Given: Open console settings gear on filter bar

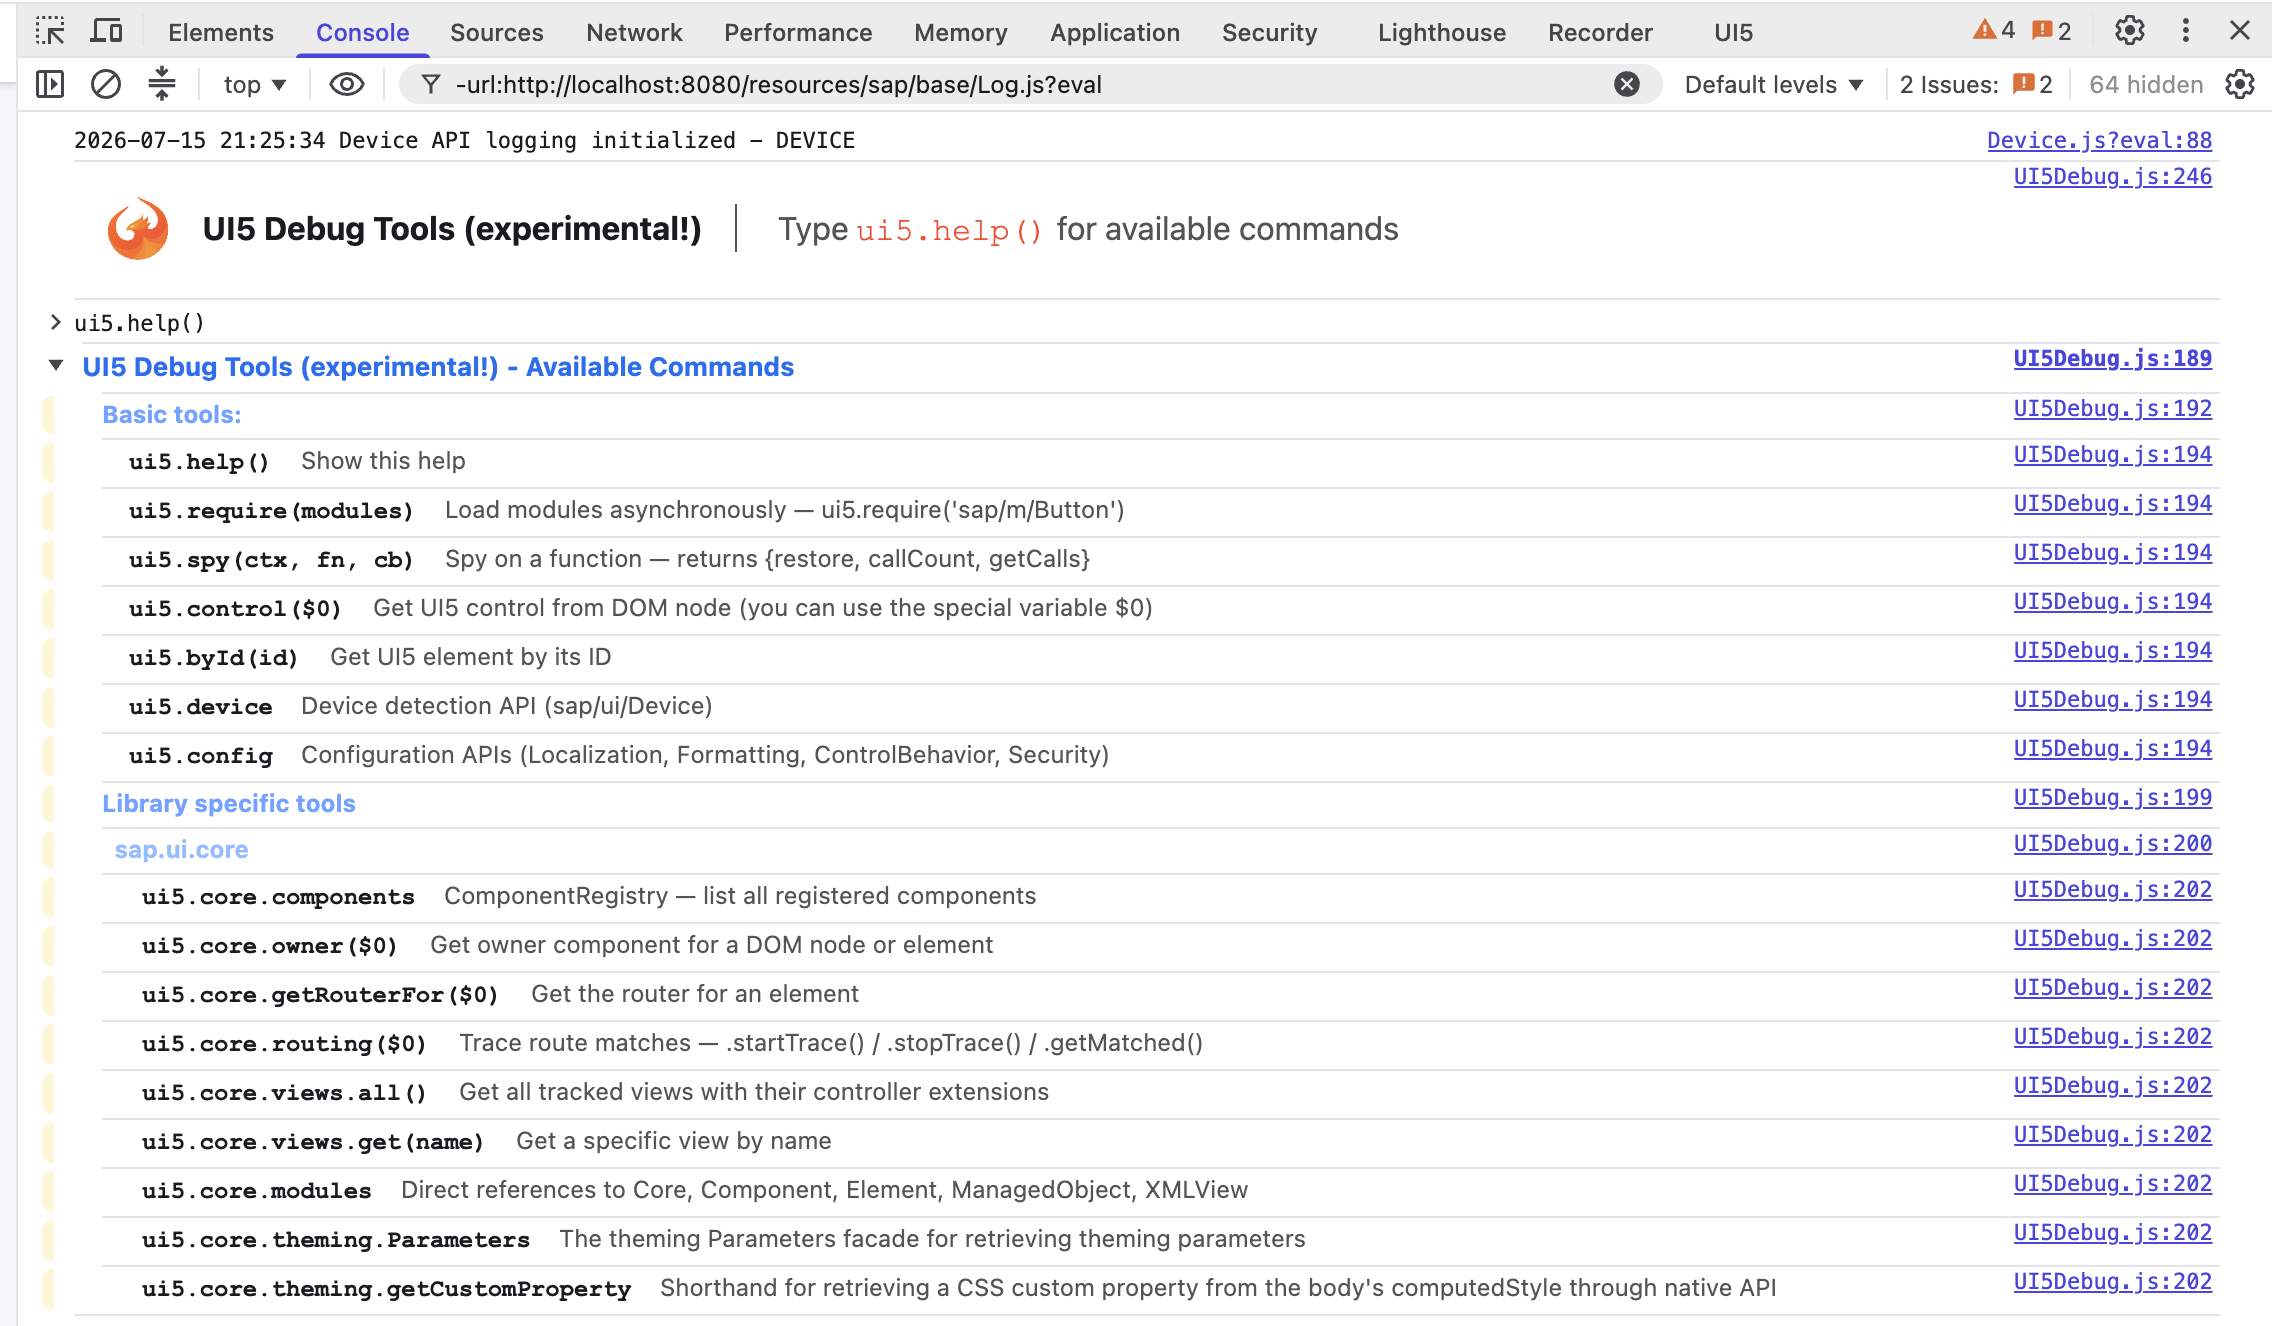Looking at the screenshot, I should tap(2240, 84).
